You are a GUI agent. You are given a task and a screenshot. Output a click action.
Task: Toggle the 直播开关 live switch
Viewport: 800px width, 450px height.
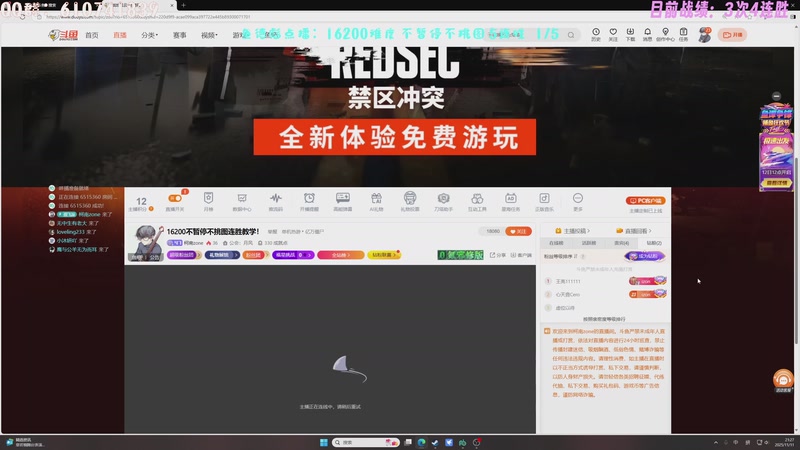[175, 198]
